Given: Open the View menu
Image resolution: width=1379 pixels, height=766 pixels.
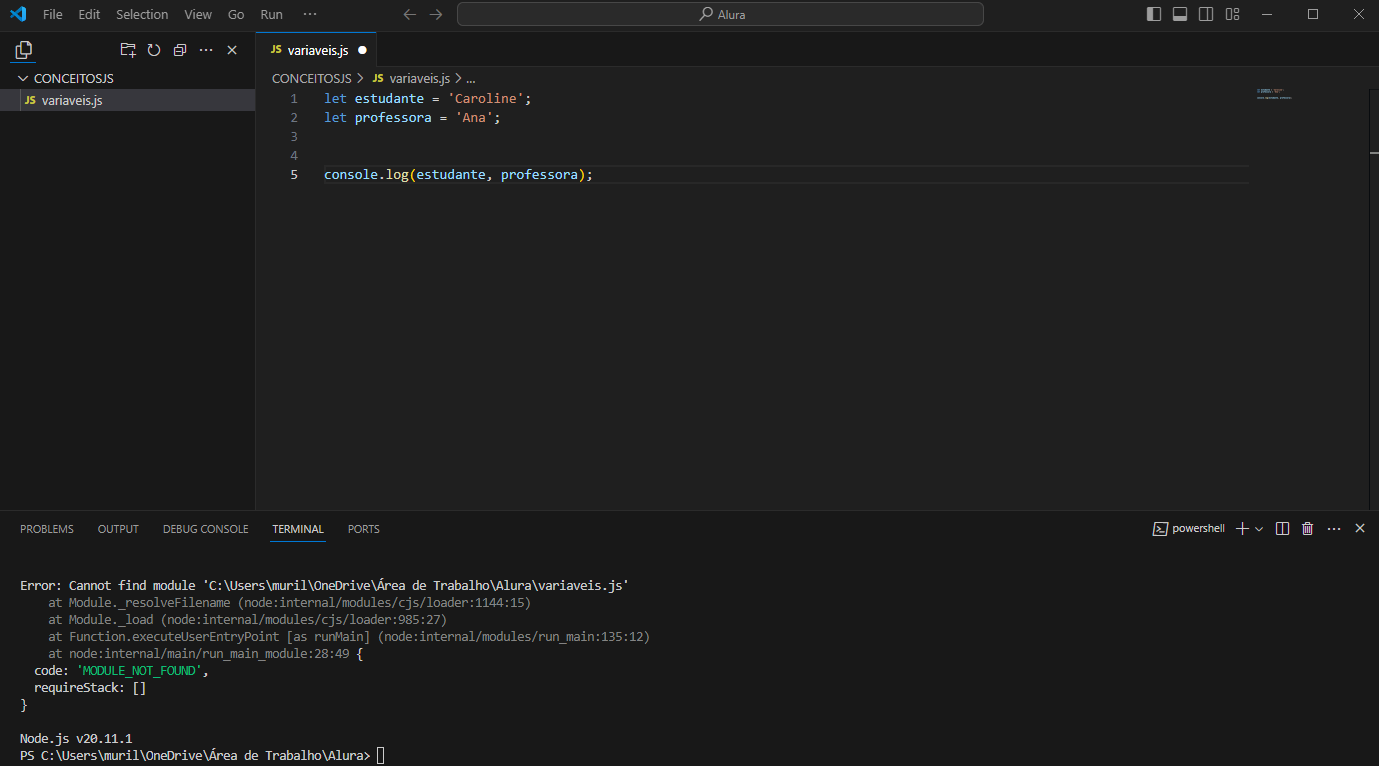Looking at the screenshot, I should coord(198,14).
